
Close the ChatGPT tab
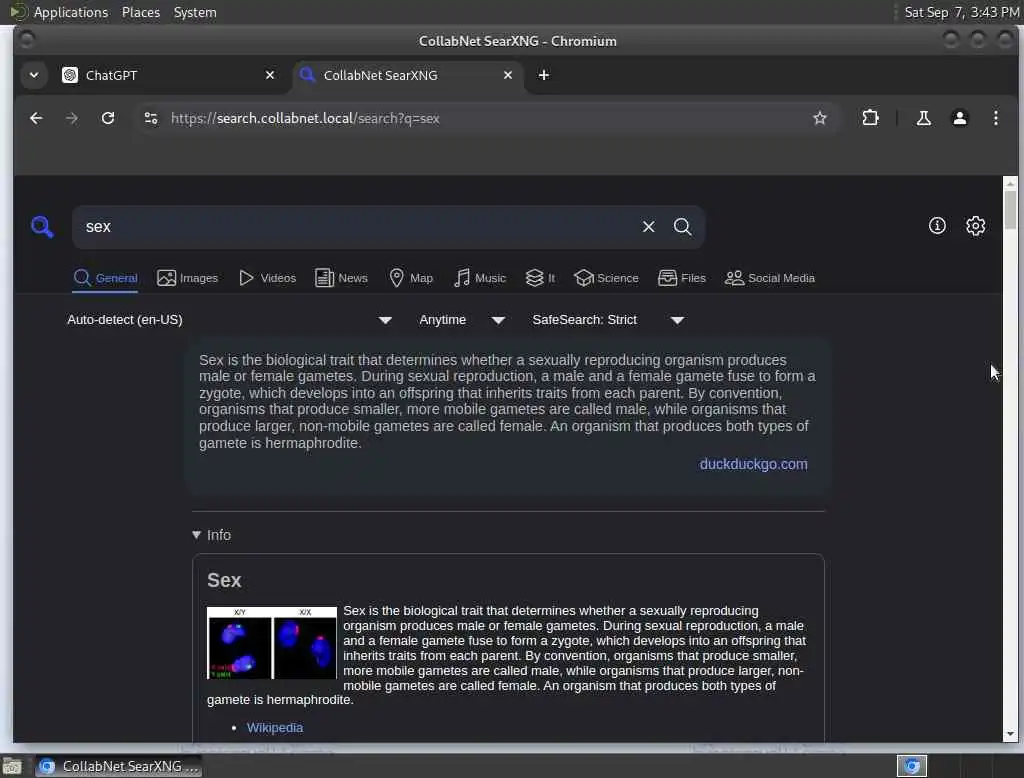click(x=270, y=75)
